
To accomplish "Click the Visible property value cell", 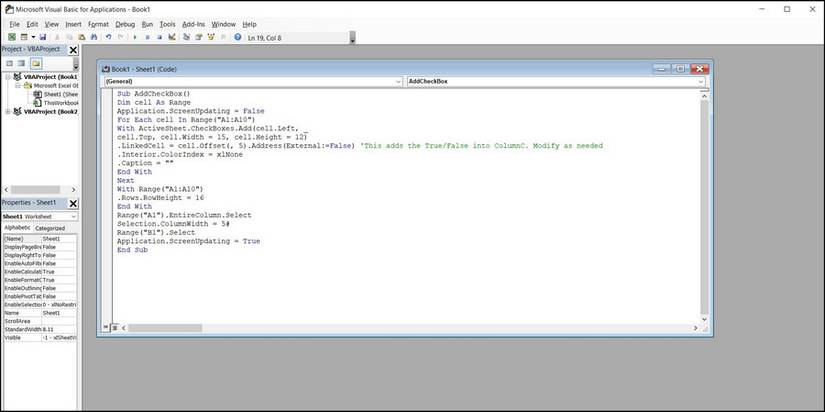I will [59, 338].
